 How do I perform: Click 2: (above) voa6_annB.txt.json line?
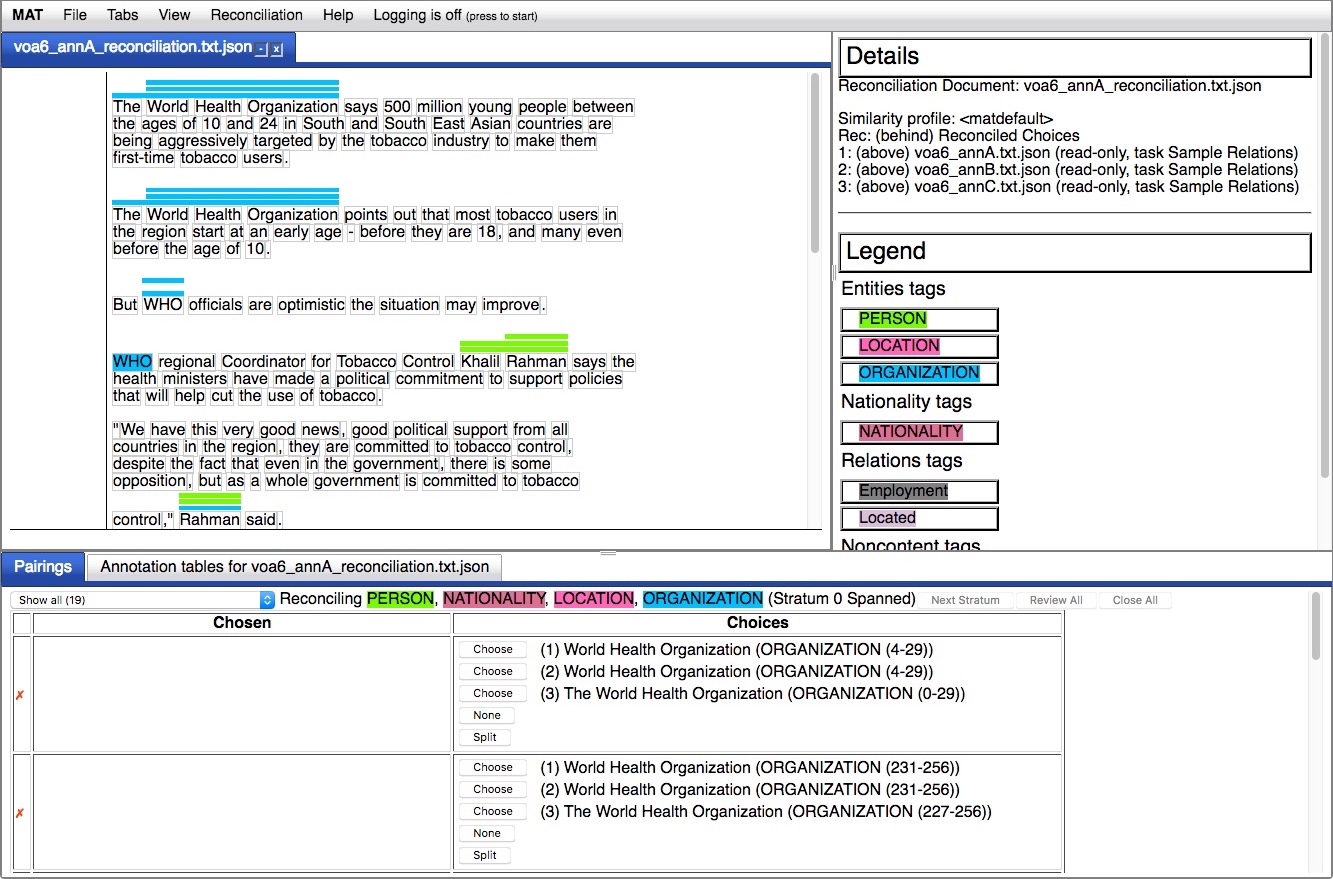(x=1068, y=170)
